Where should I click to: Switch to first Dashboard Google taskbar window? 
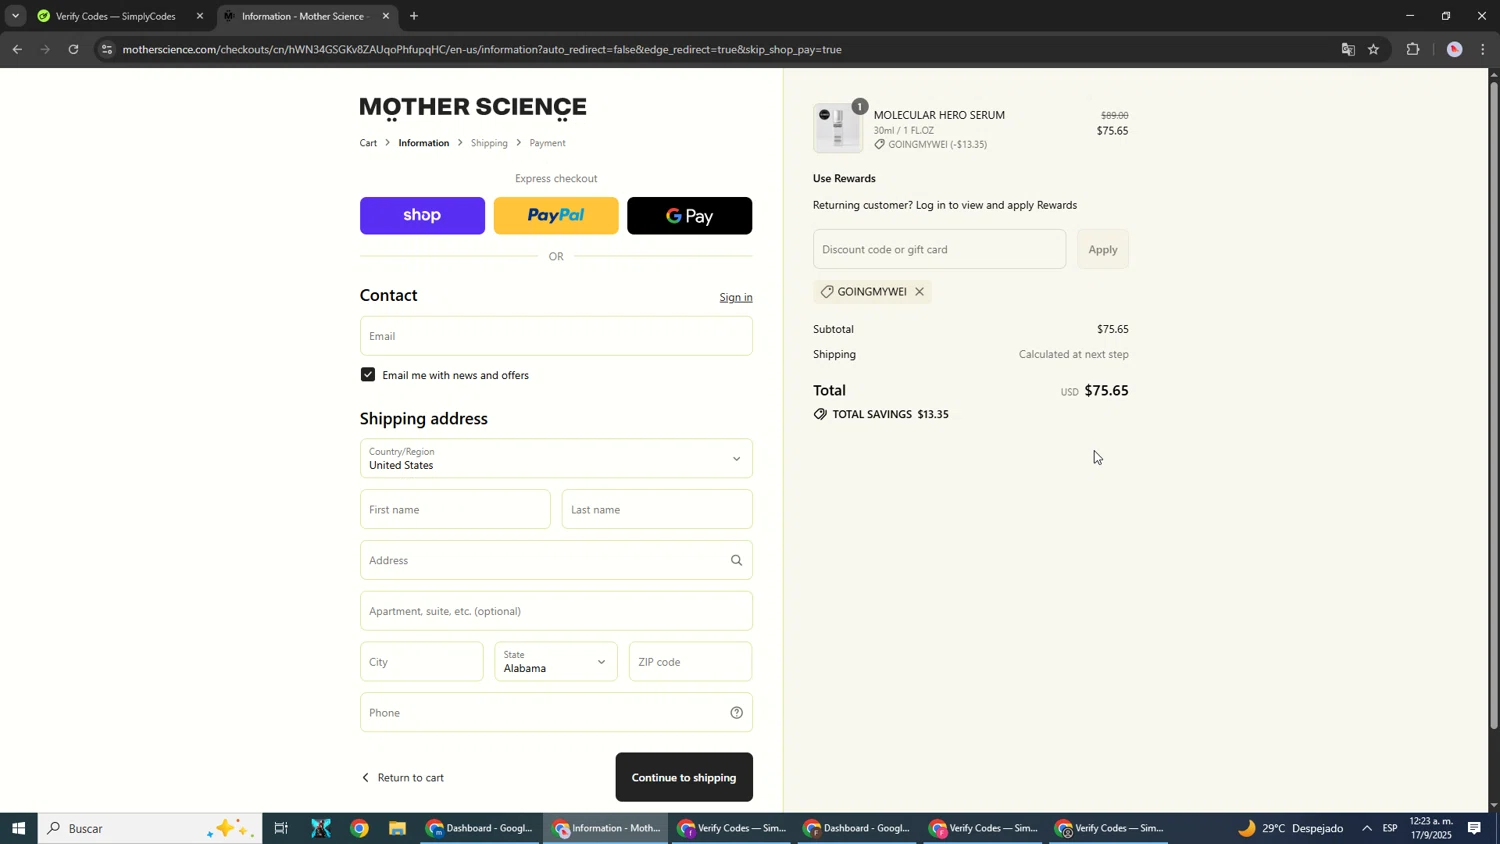(x=481, y=828)
